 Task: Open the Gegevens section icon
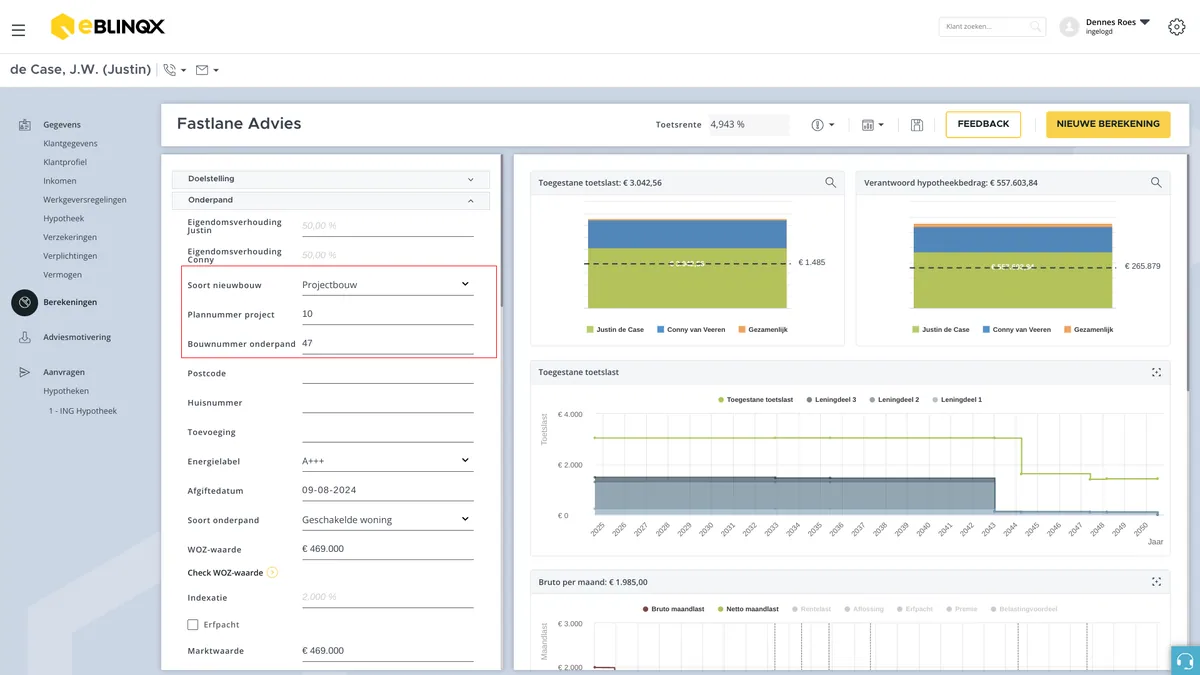pos(25,125)
